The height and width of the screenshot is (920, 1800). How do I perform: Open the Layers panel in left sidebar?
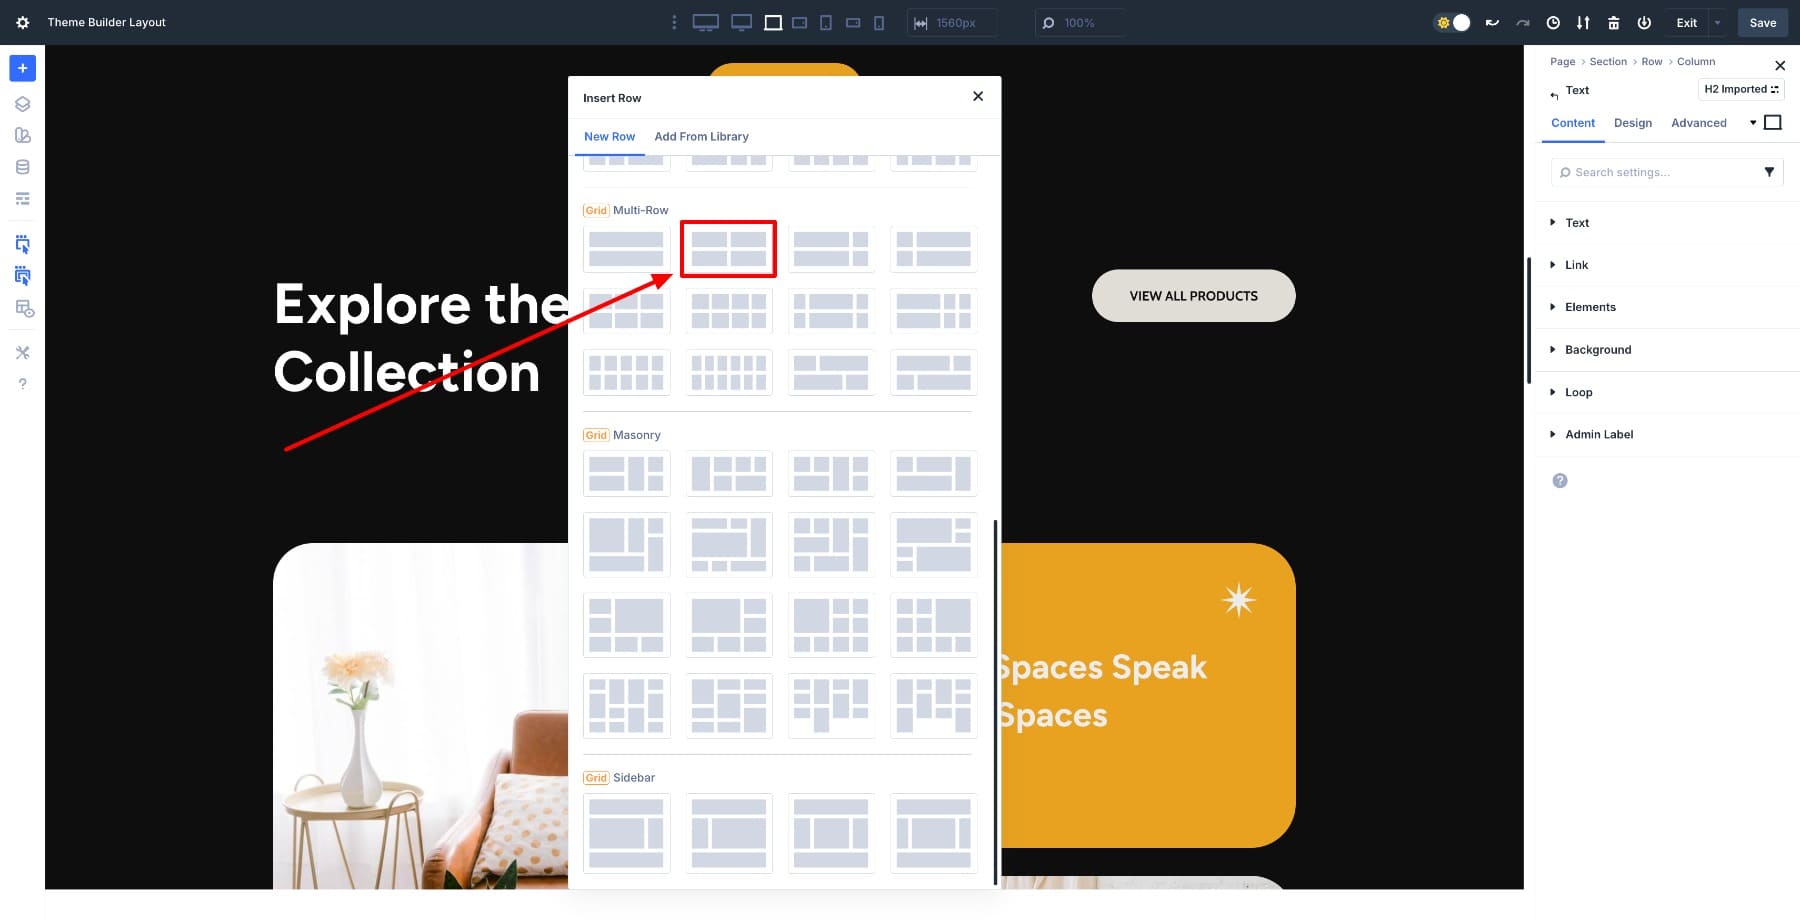point(22,104)
